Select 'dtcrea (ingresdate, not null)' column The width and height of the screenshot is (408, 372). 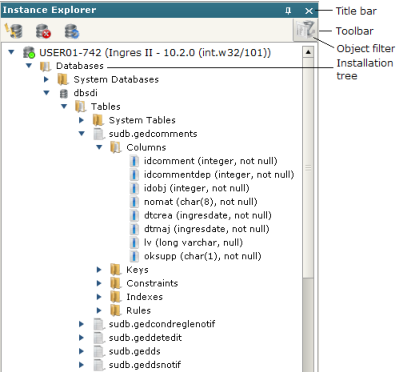pyautogui.click(x=208, y=216)
